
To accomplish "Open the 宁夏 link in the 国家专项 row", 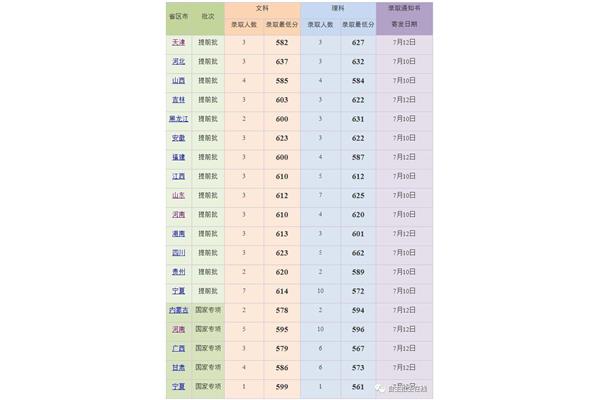I will pos(178,387).
